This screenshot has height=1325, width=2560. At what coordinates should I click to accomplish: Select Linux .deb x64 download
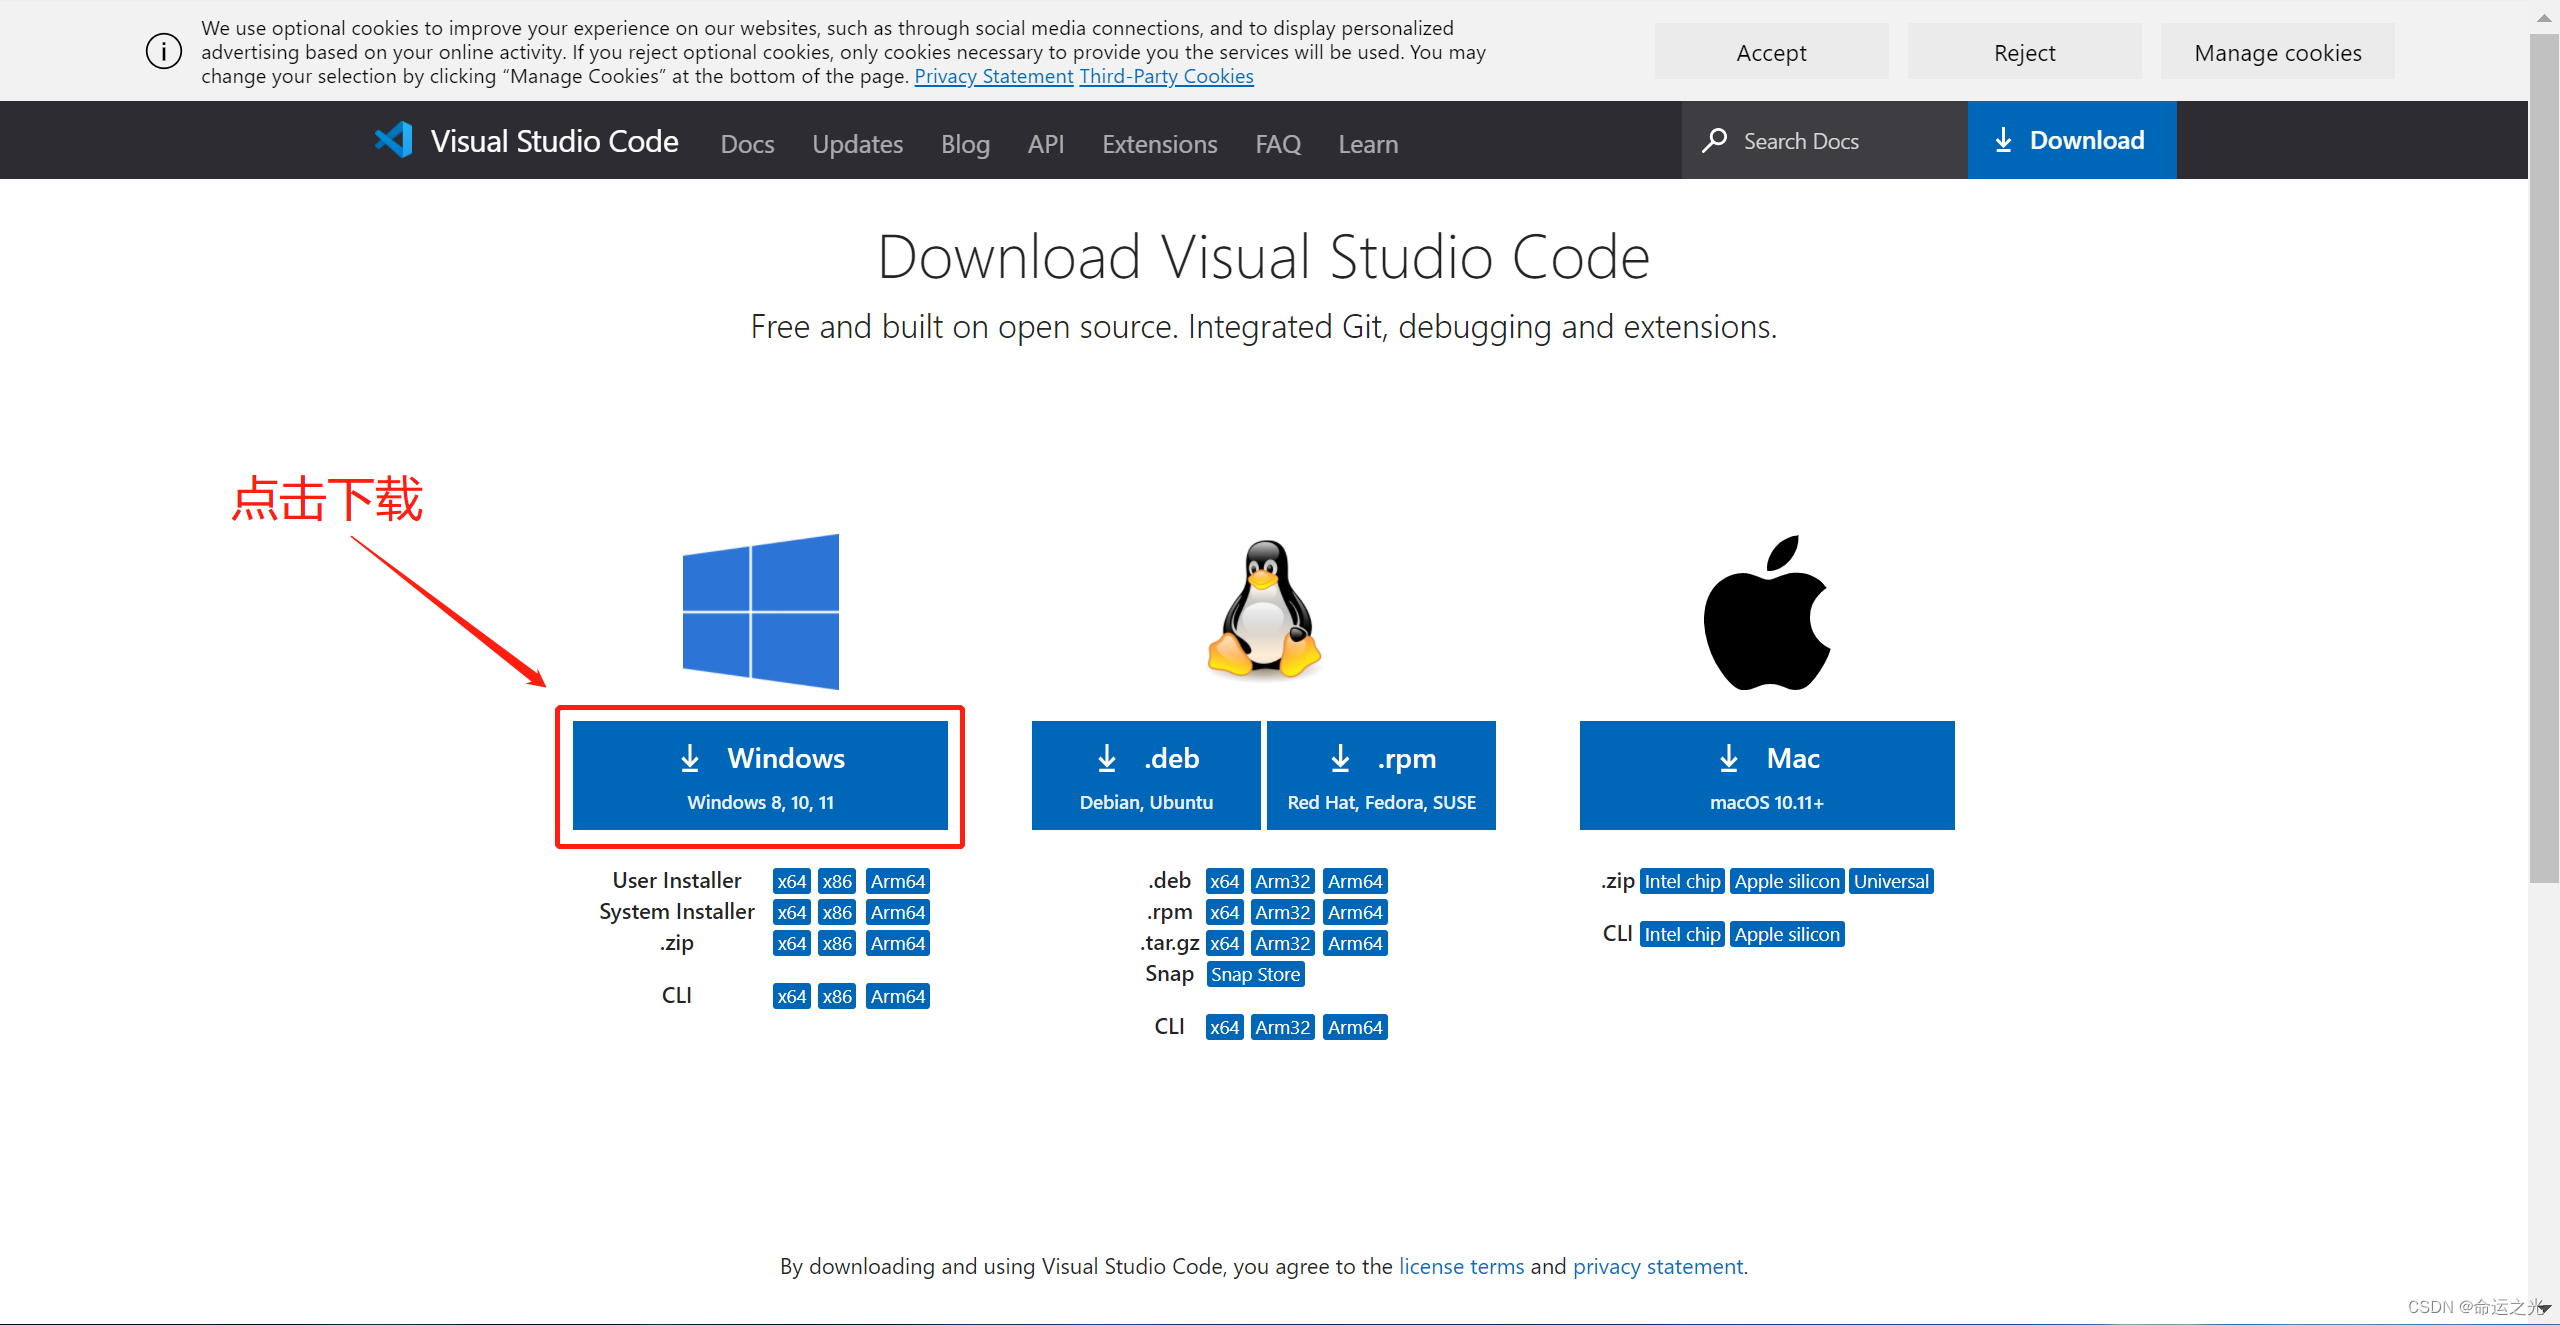click(x=1224, y=881)
